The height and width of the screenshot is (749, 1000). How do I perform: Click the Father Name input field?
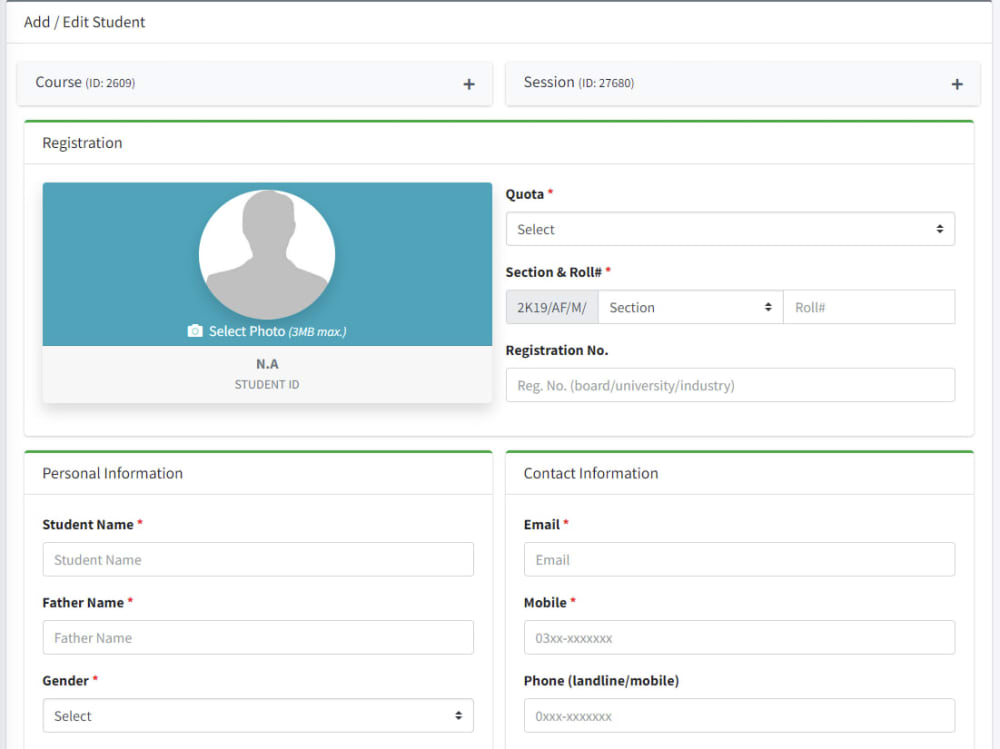258,637
